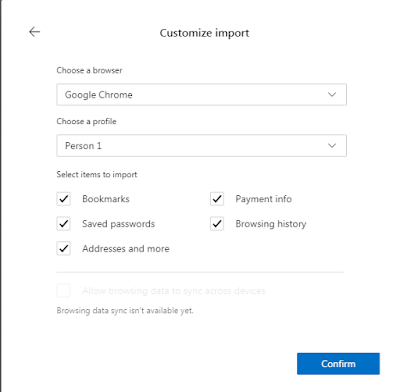Screen dimensions: 400x392
Task: Click the chevron in the Google Chrome dropdown
Action: click(x=332, y=94)
